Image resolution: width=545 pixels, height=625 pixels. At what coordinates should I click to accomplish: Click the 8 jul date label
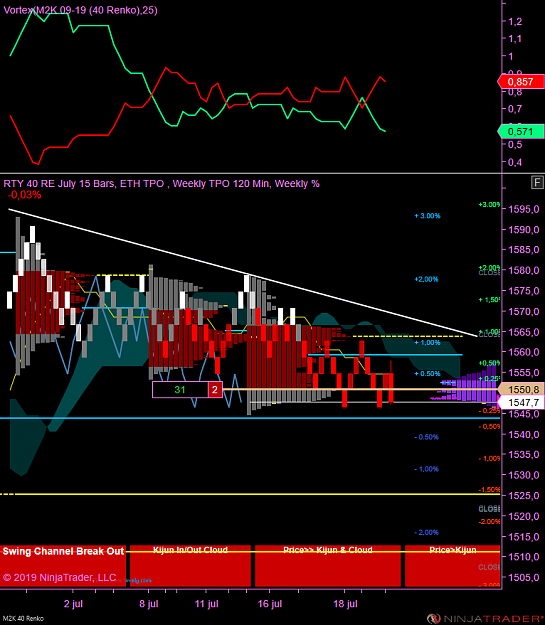point(149,603)
